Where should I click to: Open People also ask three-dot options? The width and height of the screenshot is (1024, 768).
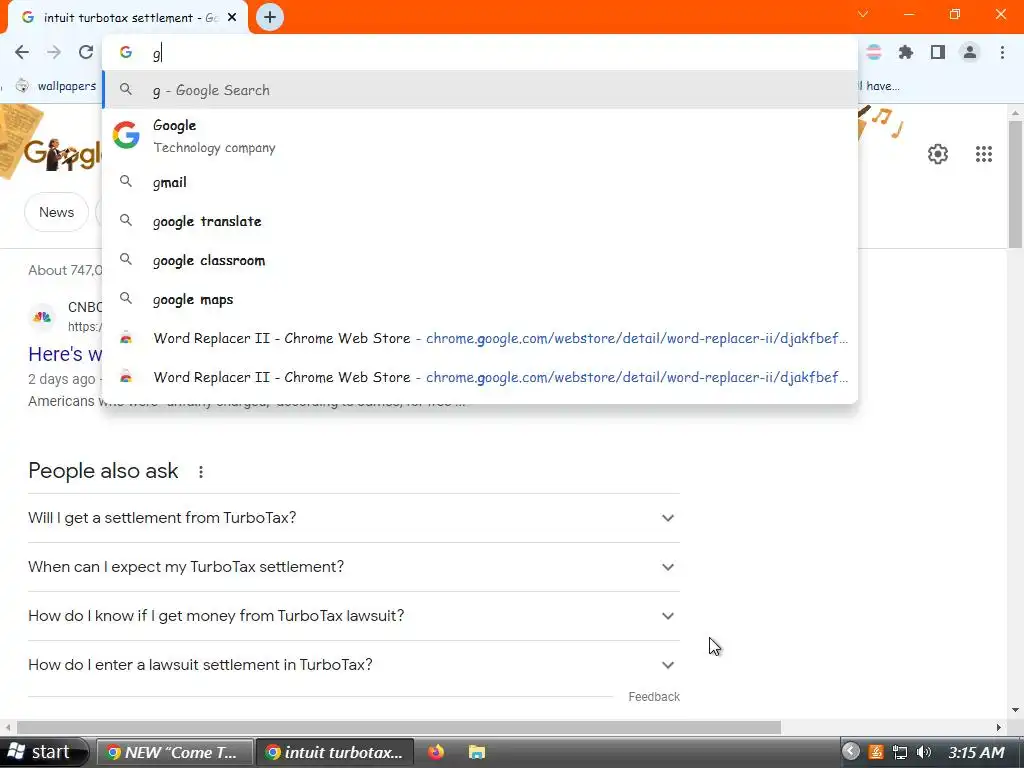coord(200,472)
